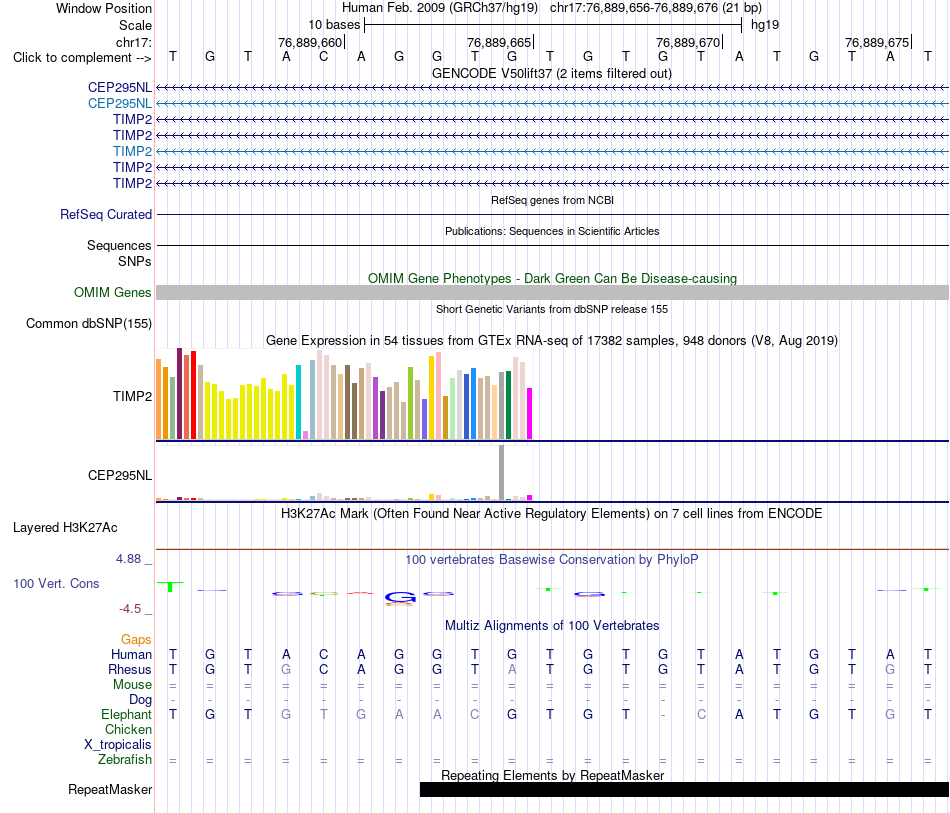Click 'Multiz Alignments of 100 Vertebrates' title
Viewport: 950px width, 813px height.
[552, 626]
